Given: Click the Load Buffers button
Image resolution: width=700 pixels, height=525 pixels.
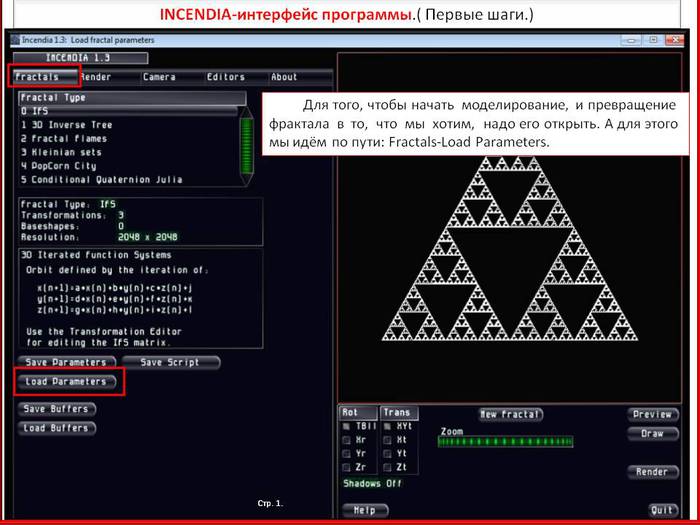Looking at the screenshot, I should pos(56,428).
